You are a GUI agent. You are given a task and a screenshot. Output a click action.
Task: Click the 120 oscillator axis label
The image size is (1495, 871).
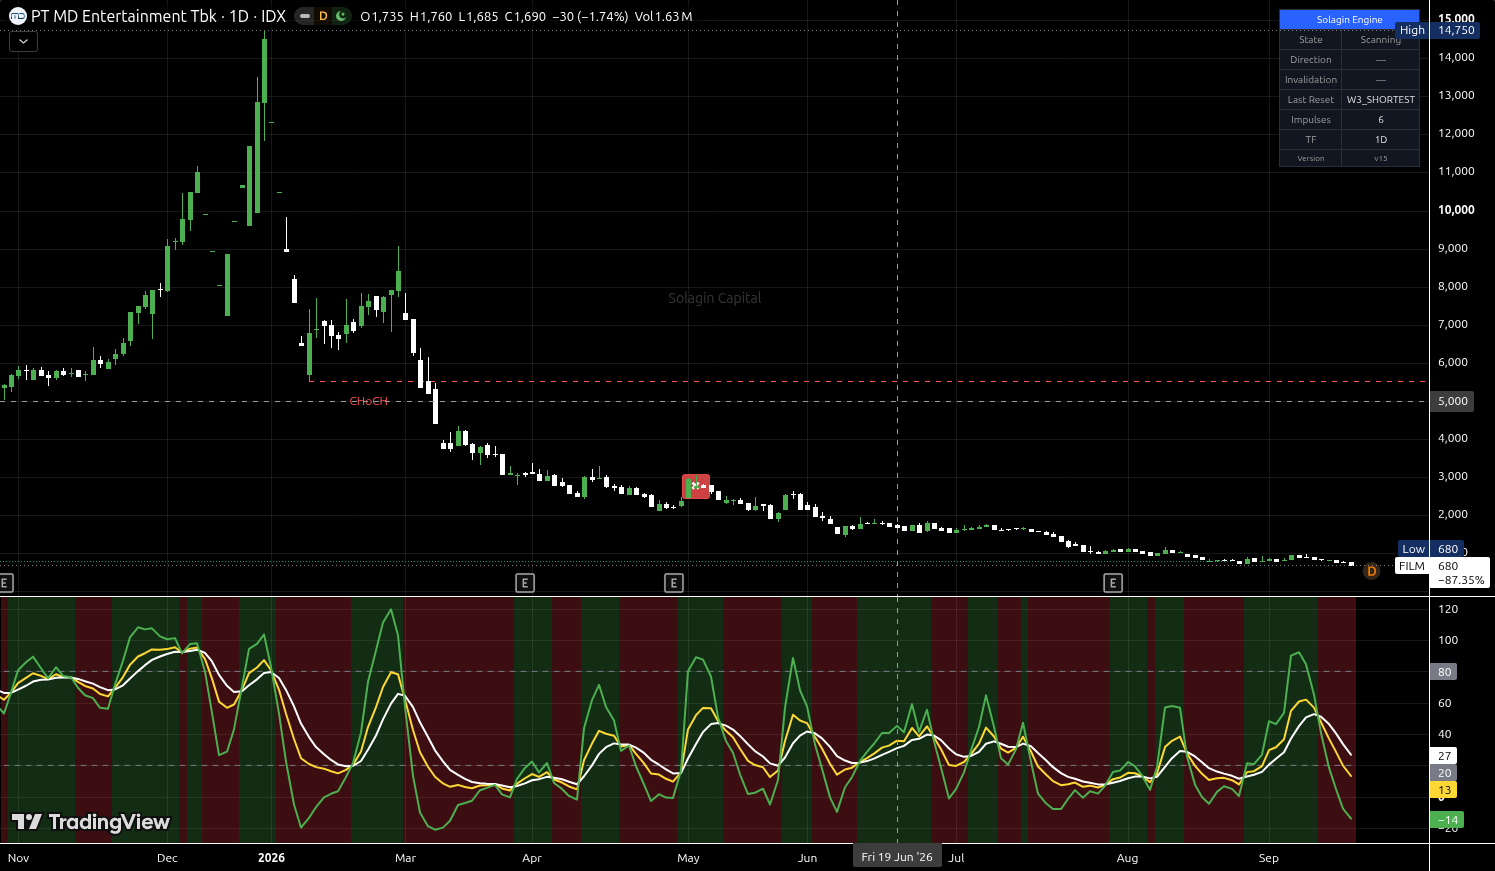click(1447, 609)
